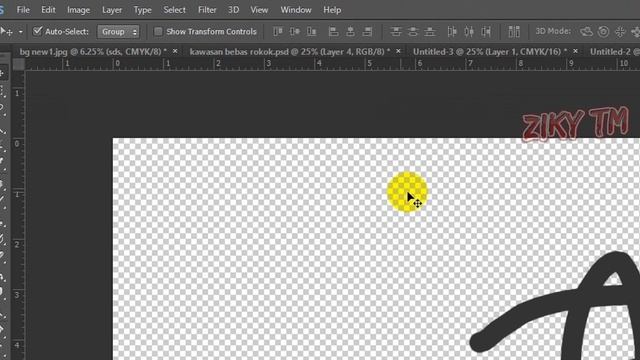Open the Type menu

(x=142, y=10)
